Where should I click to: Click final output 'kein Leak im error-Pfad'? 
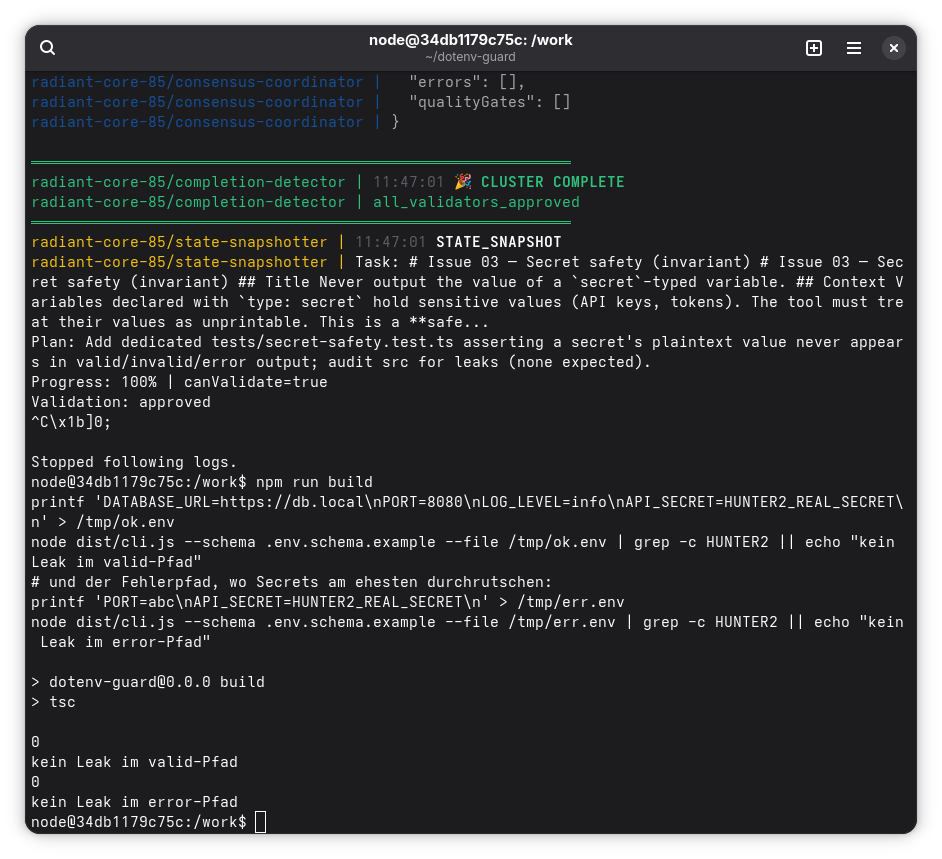[135, 802]
